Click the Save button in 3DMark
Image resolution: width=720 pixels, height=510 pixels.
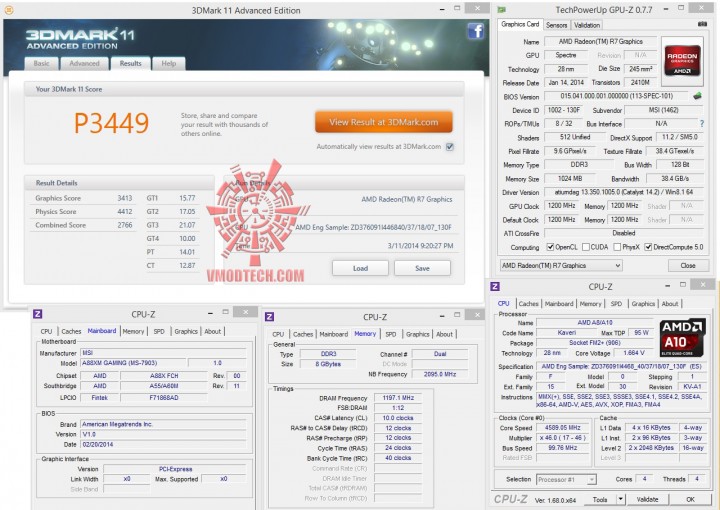pos(422,268)
